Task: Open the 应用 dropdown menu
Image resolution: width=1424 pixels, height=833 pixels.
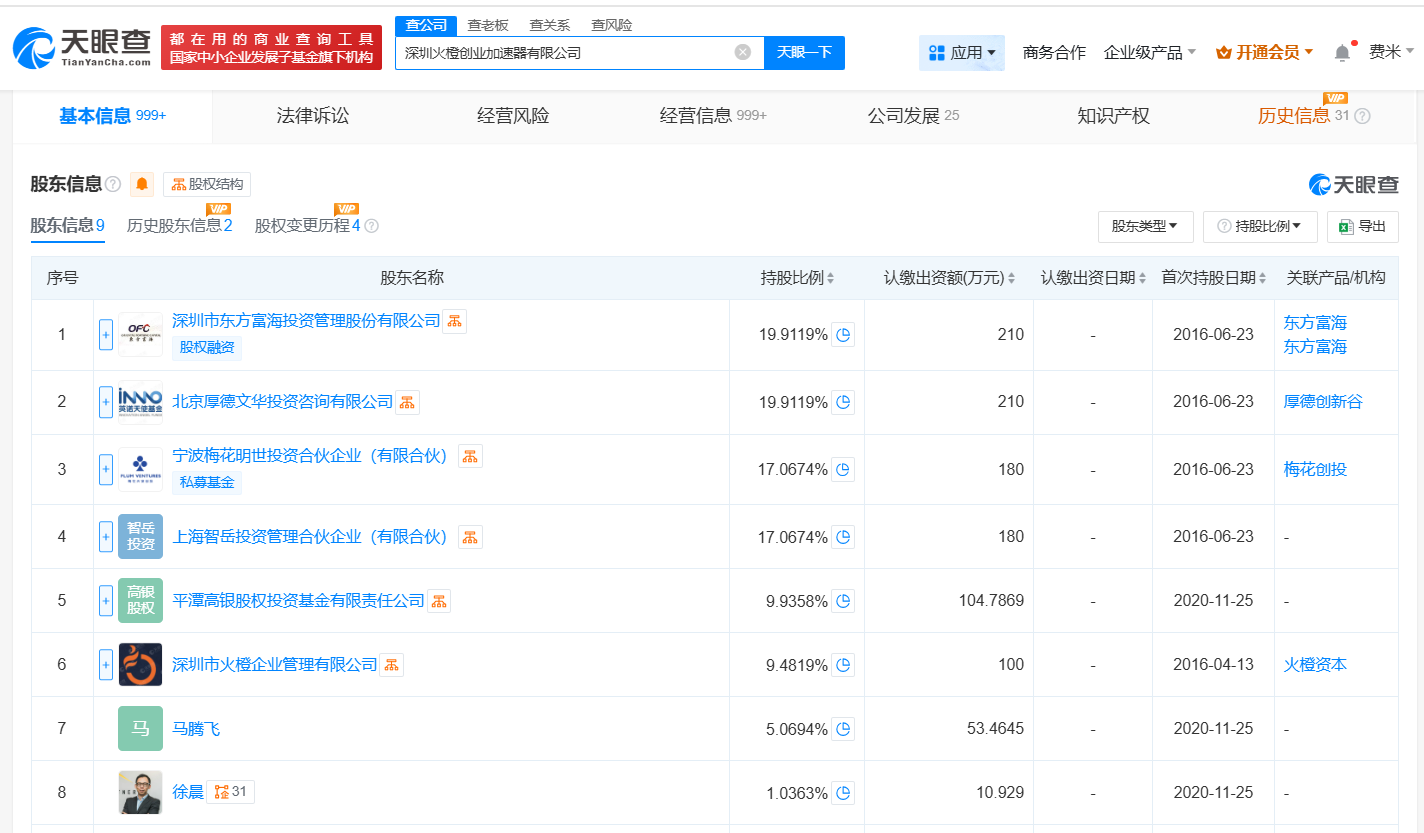Action: [961, 53]
